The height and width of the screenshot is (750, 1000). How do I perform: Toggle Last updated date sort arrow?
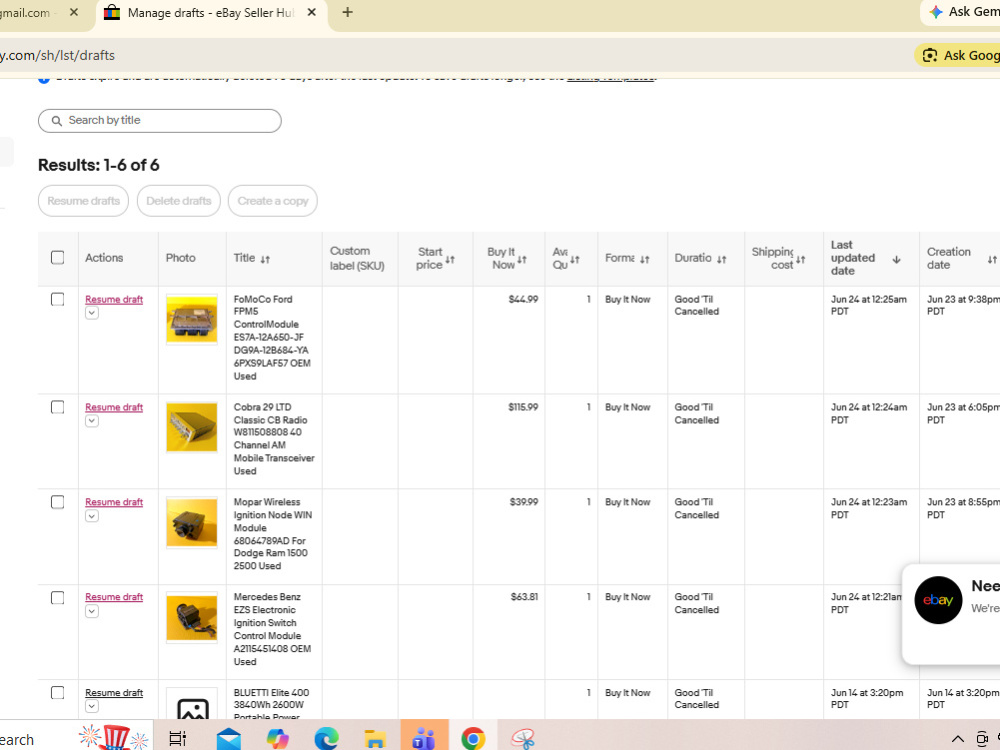point(897,259)
